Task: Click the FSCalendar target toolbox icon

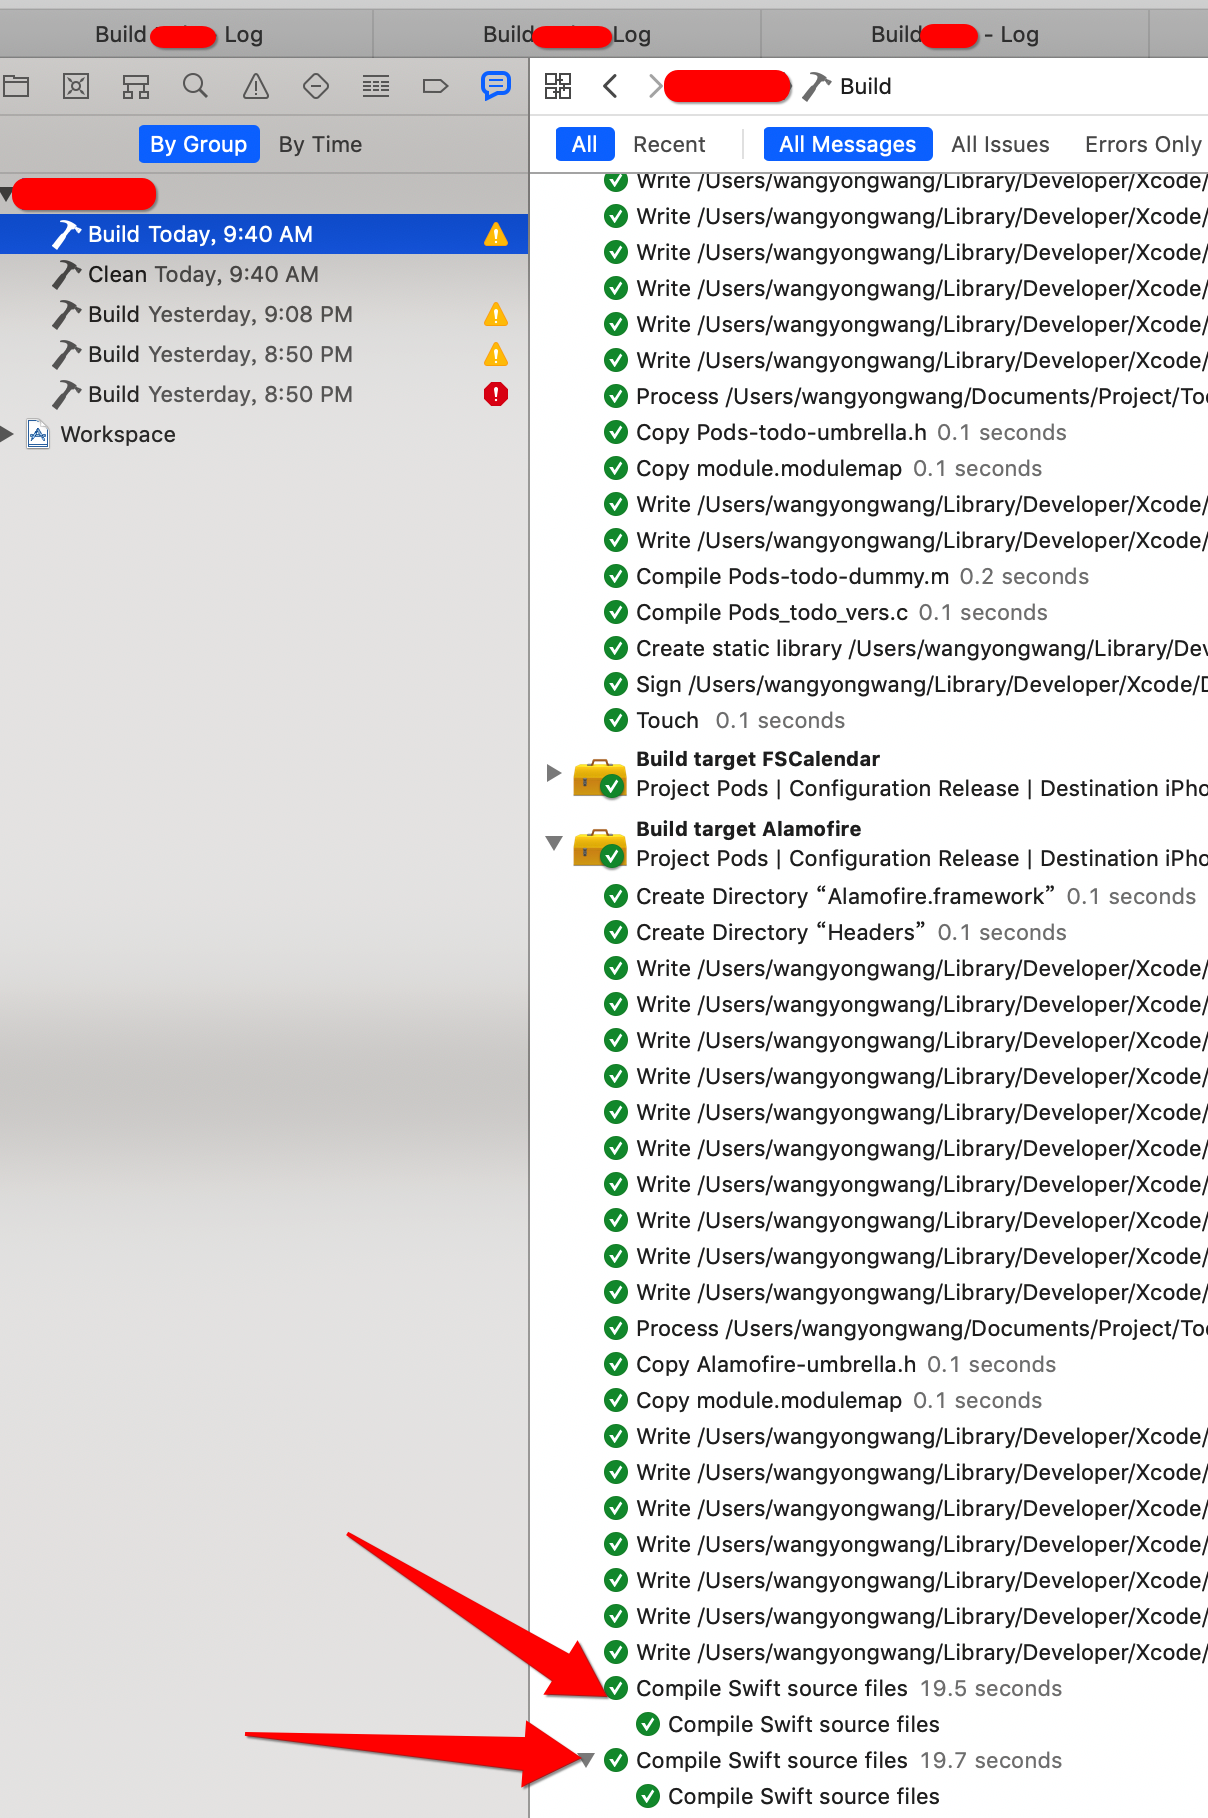Action: (x=599, y=777)
